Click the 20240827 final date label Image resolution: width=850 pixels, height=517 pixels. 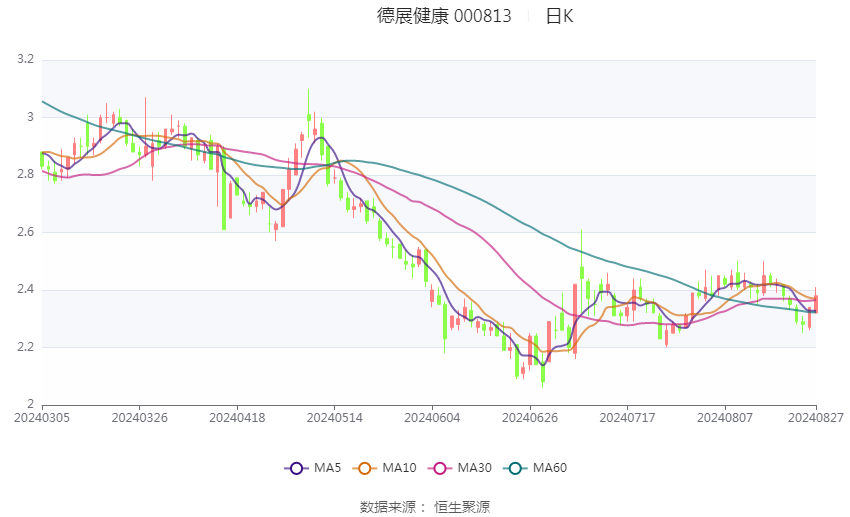[x=815, y=418]
